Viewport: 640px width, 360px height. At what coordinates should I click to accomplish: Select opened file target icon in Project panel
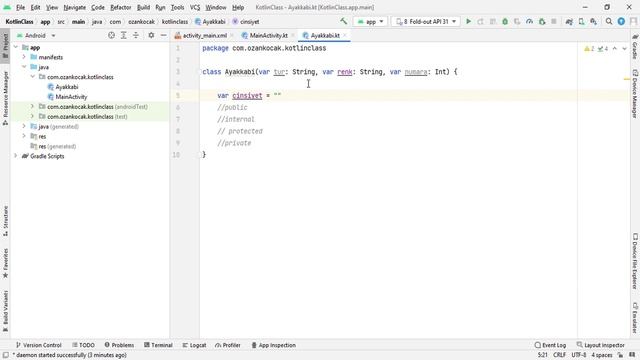[111, 36]
